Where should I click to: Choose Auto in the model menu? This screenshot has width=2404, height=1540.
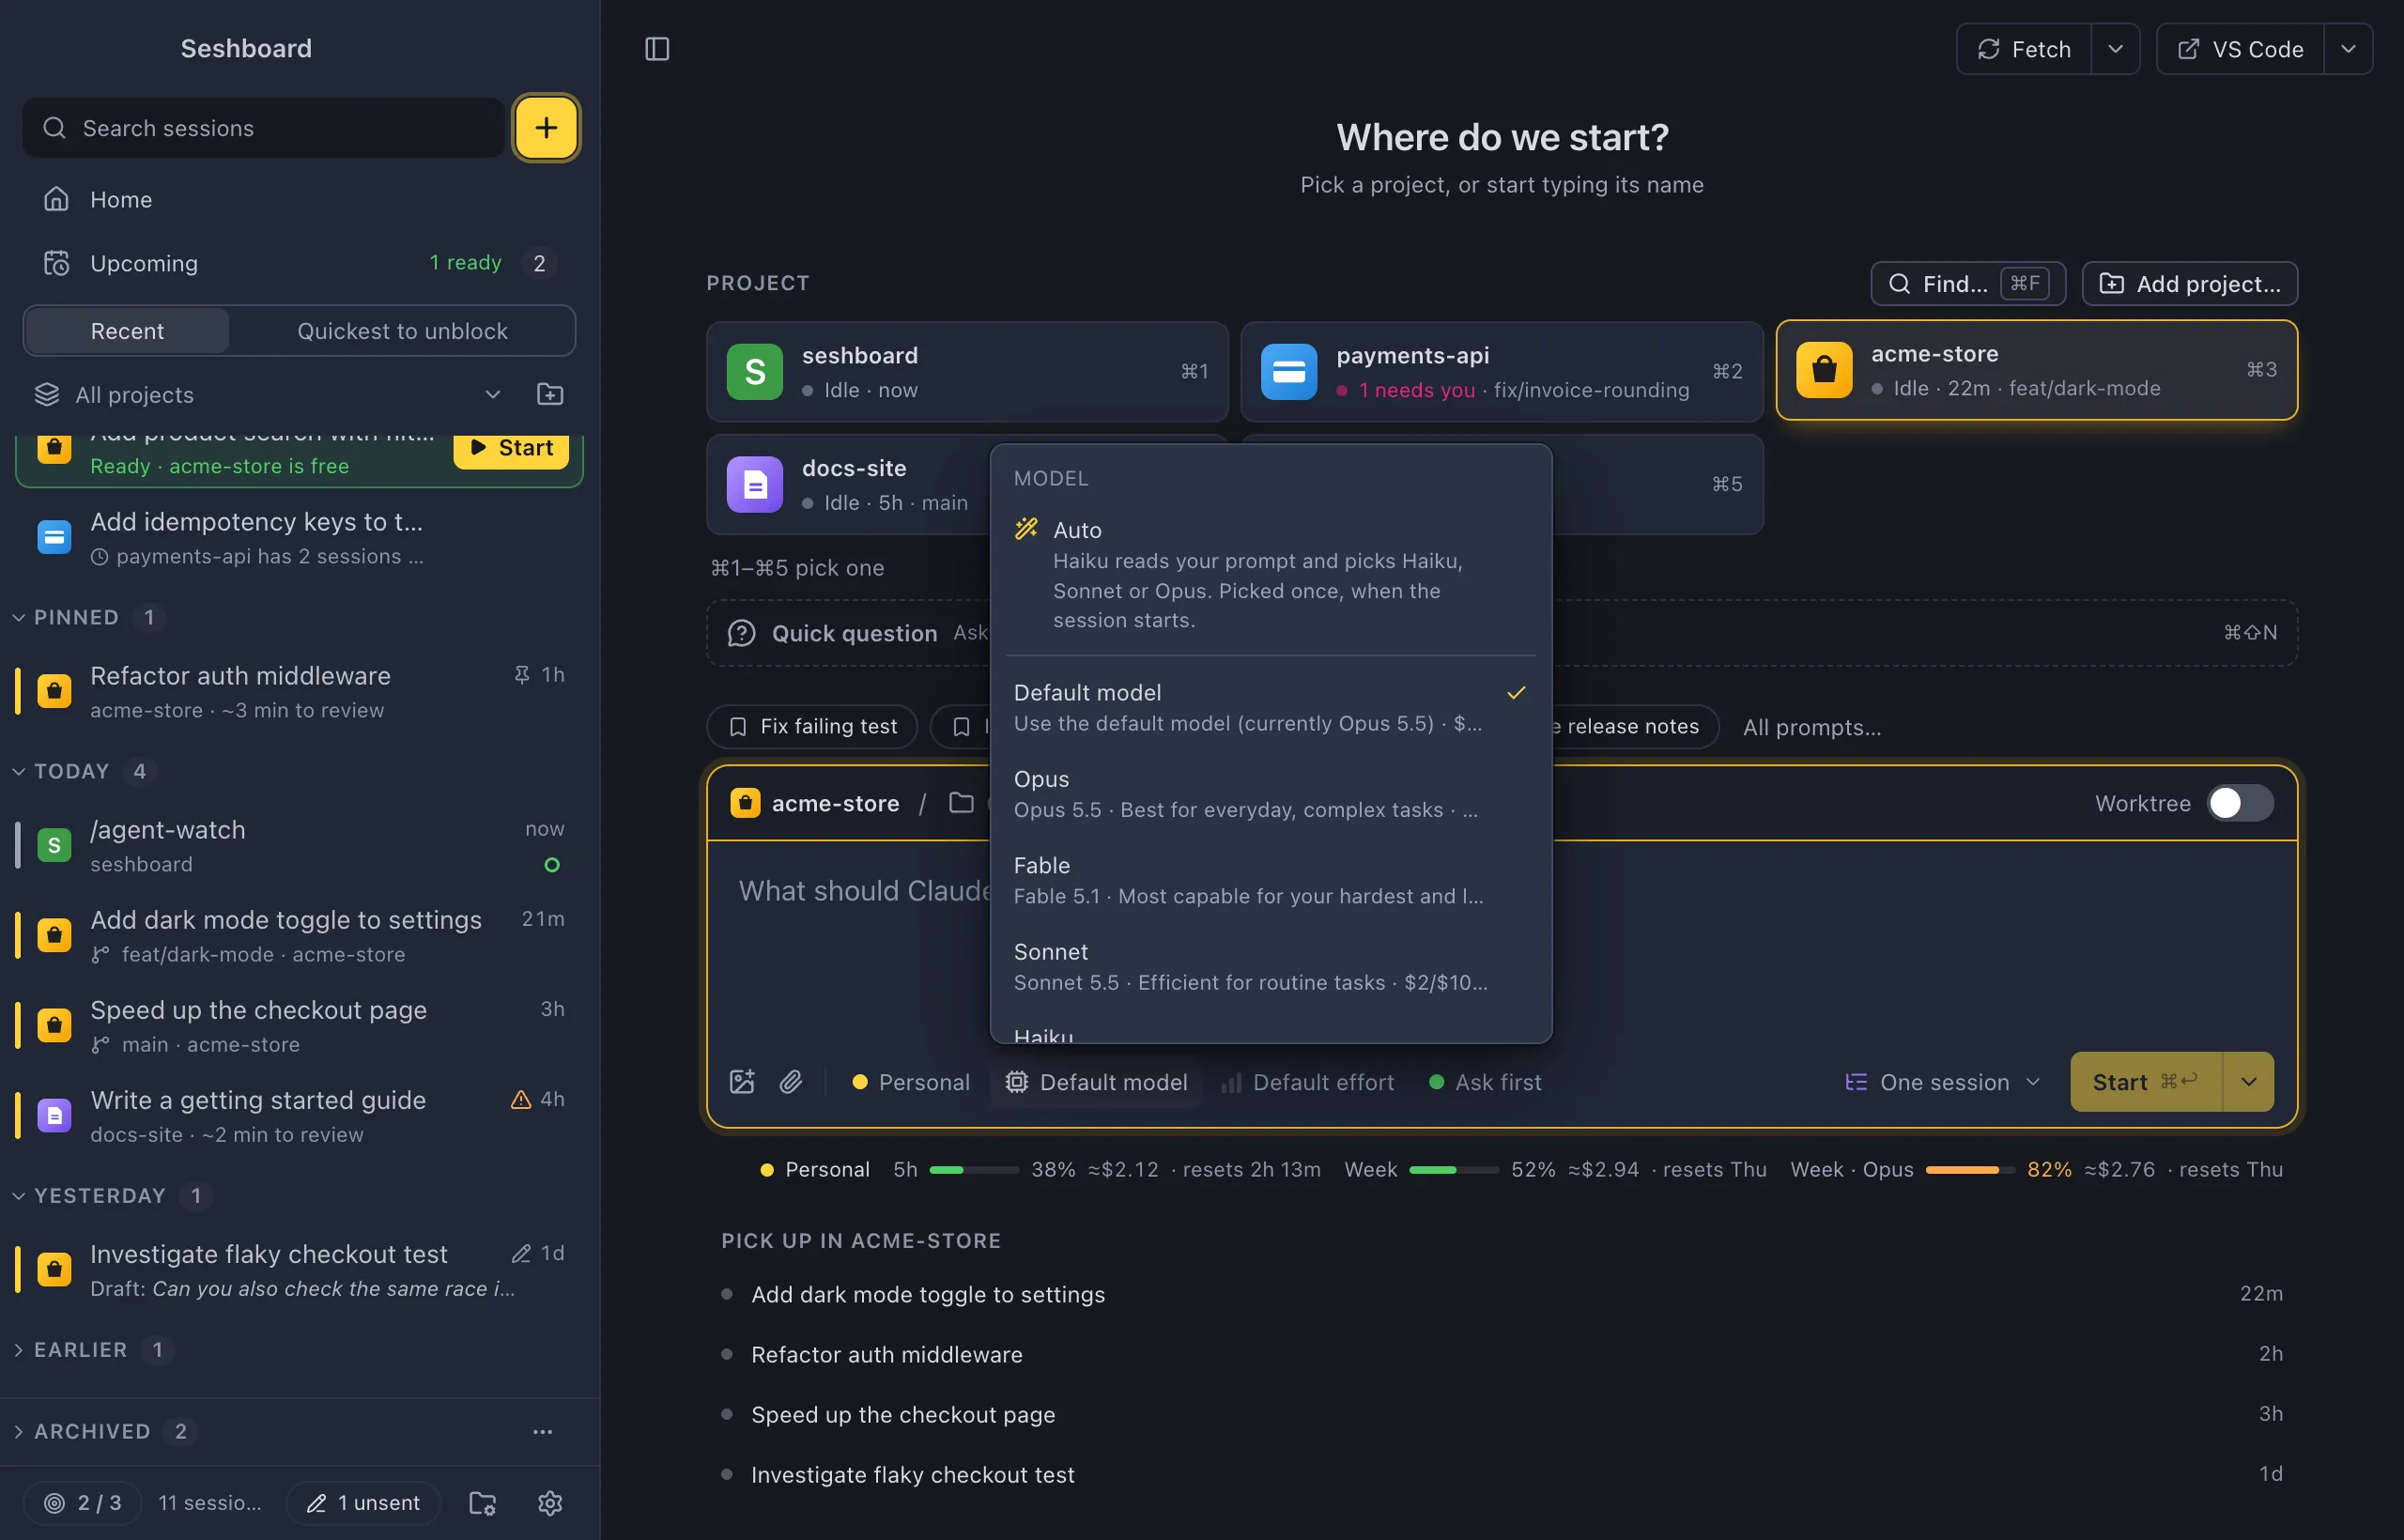pos(1270,574)
